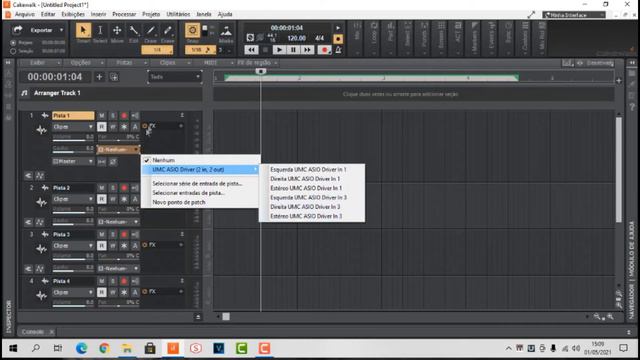Click the 4/4 time signature
The height and width of the screenshot is (360, 640).
click(320, 38)
